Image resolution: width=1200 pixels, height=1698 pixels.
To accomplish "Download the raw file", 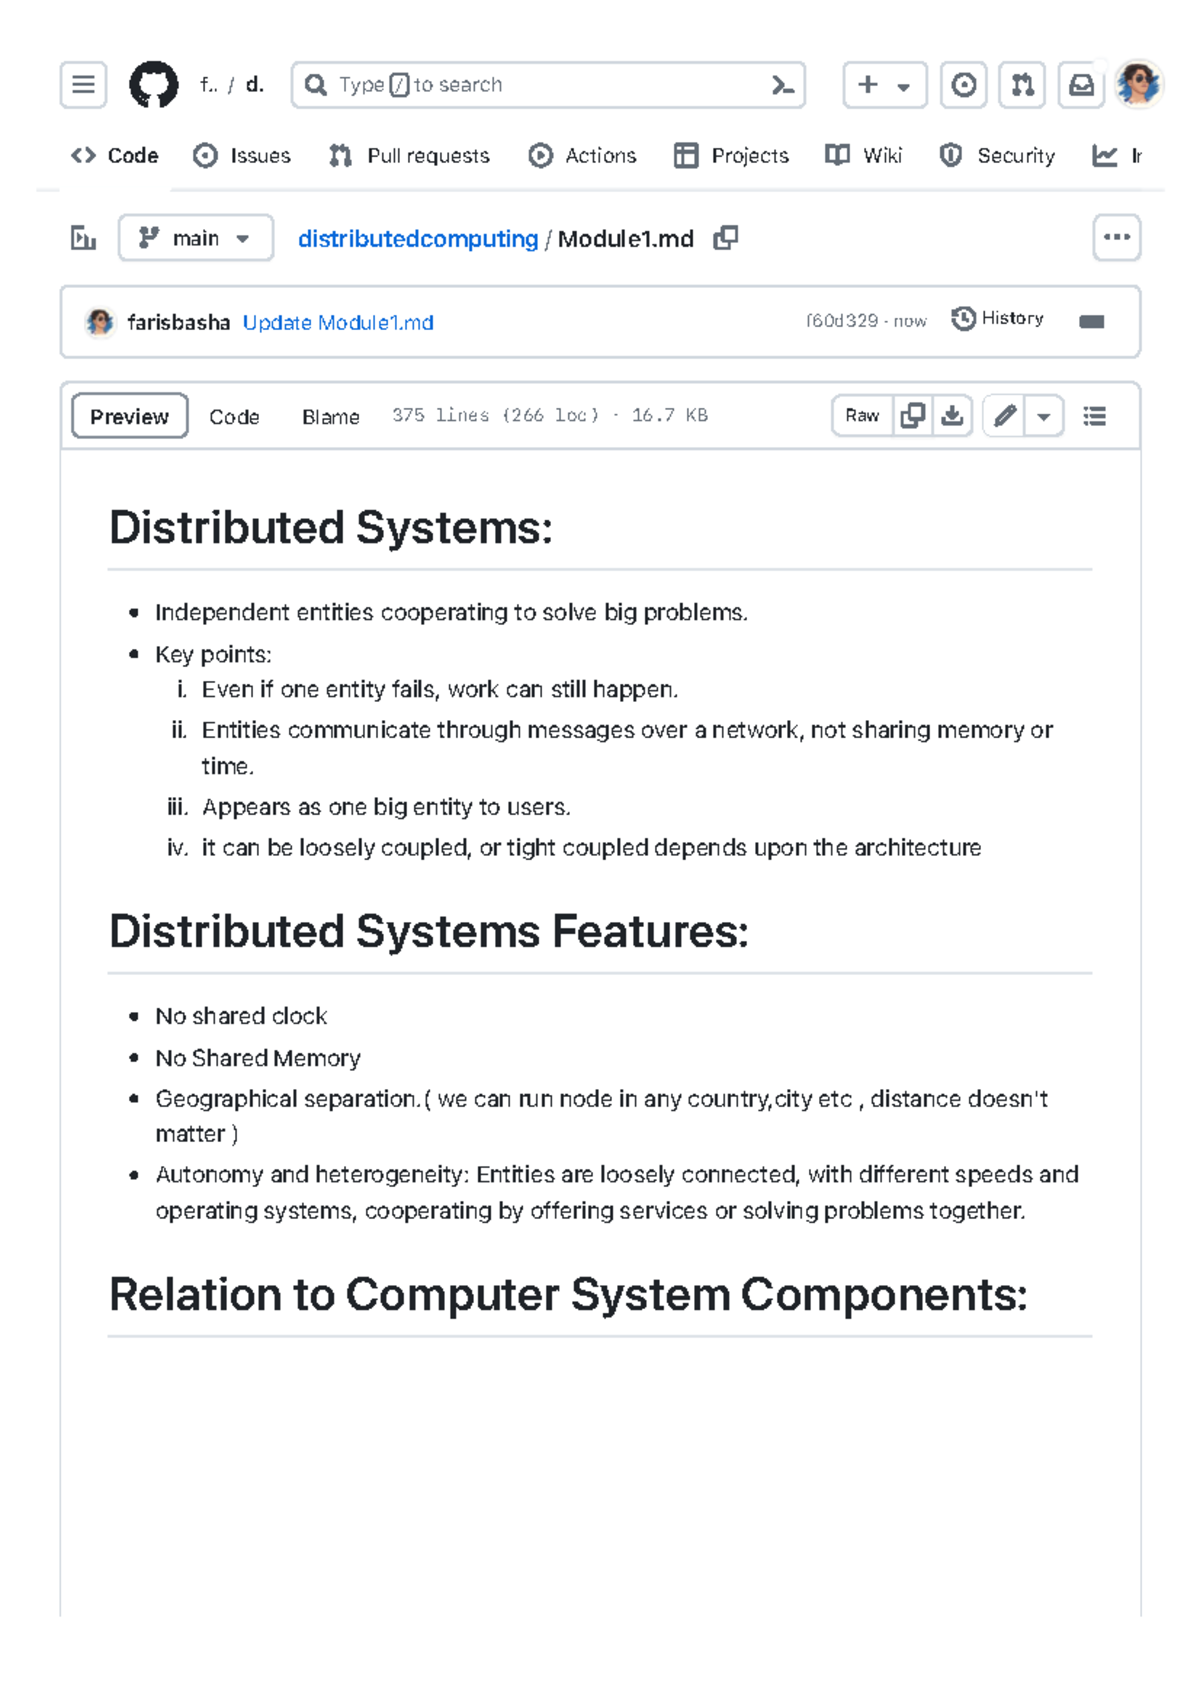I will [x=953, y=416].
